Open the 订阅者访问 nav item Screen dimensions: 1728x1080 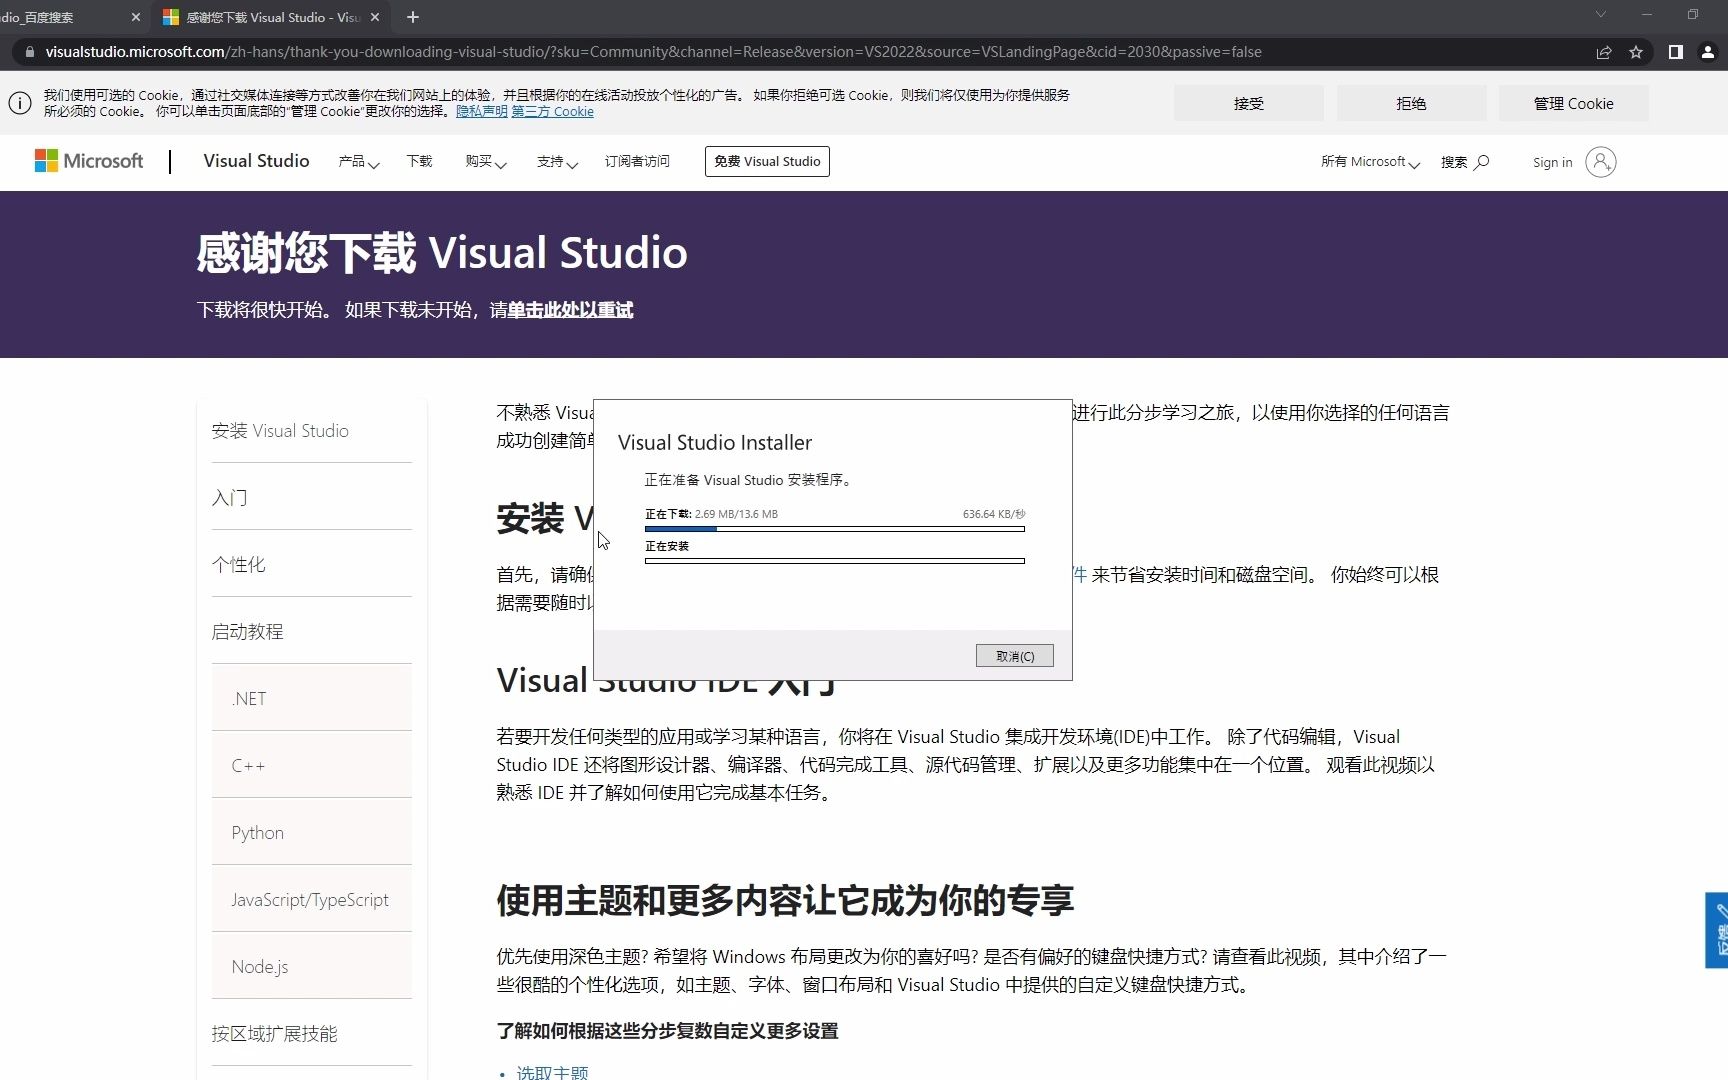[x=637, y=161]
